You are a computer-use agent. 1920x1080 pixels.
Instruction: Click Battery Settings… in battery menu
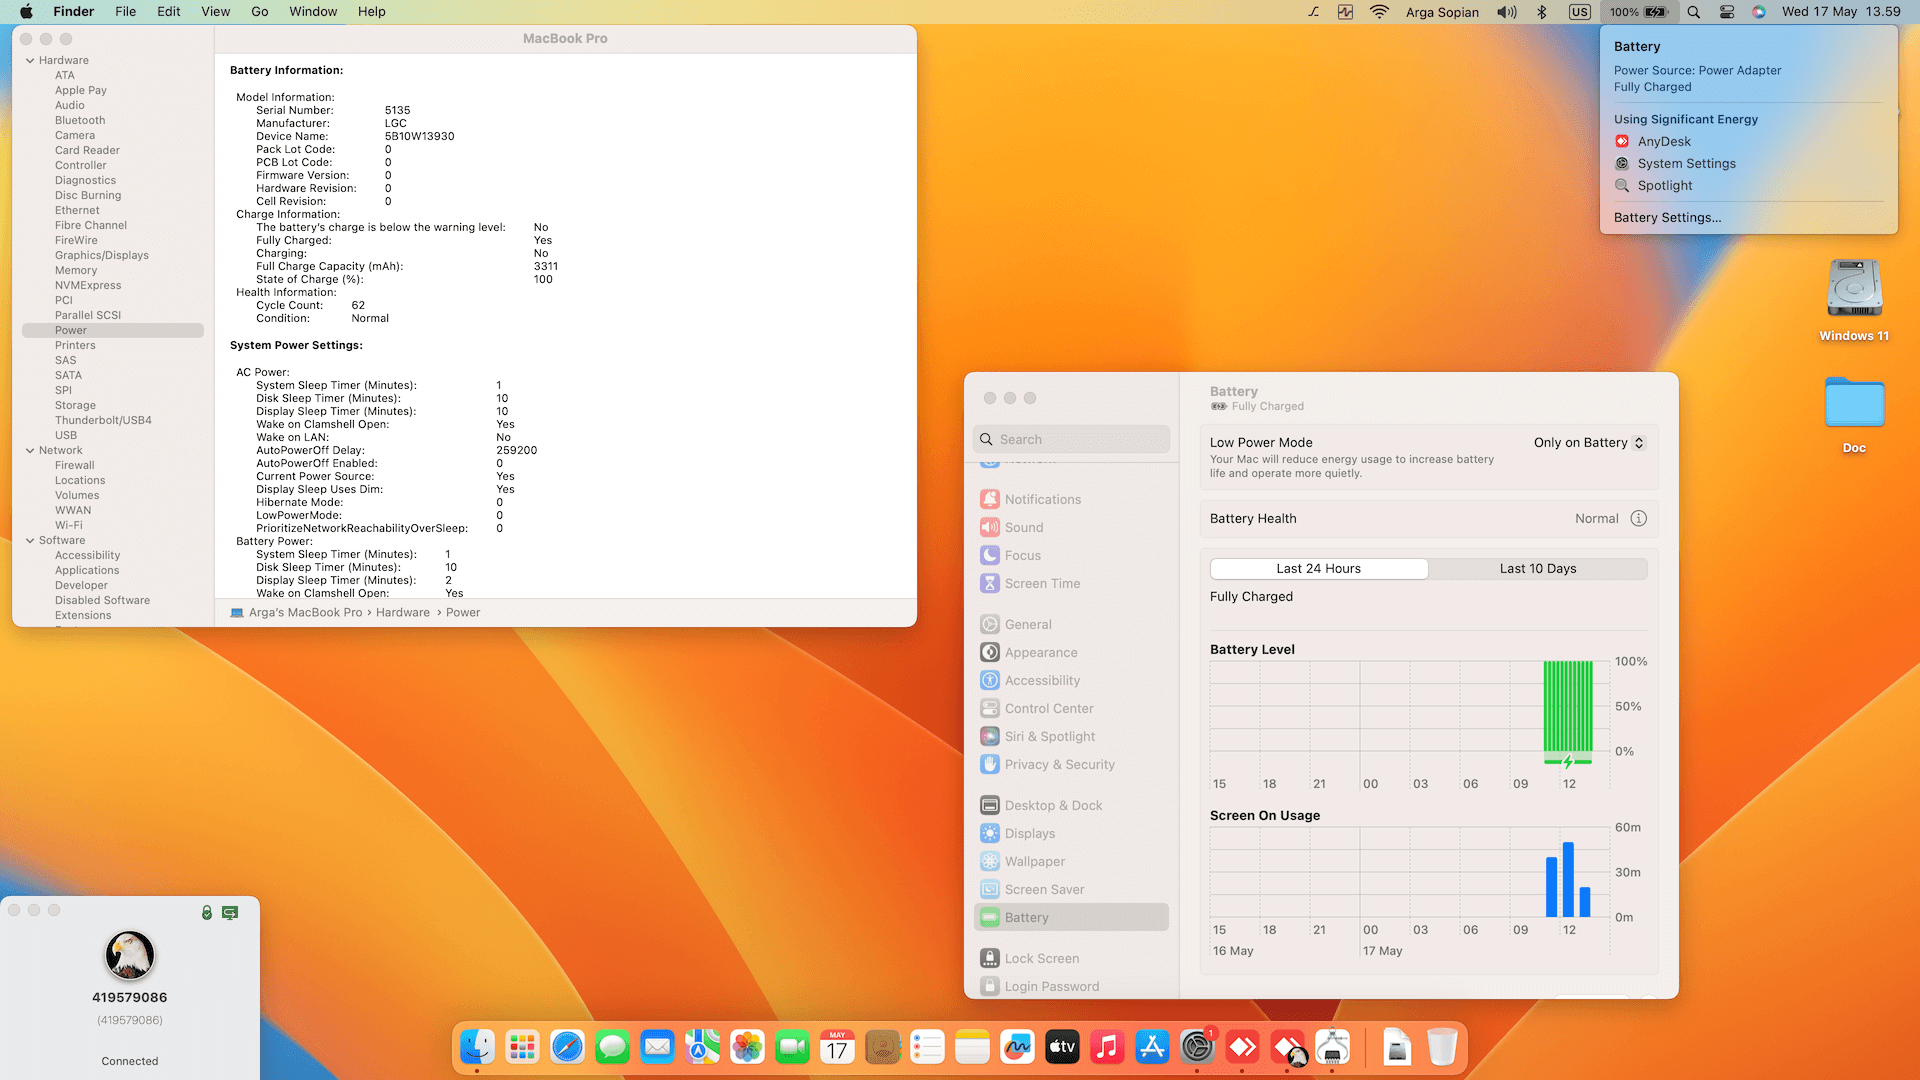[x=1667, y=217]
